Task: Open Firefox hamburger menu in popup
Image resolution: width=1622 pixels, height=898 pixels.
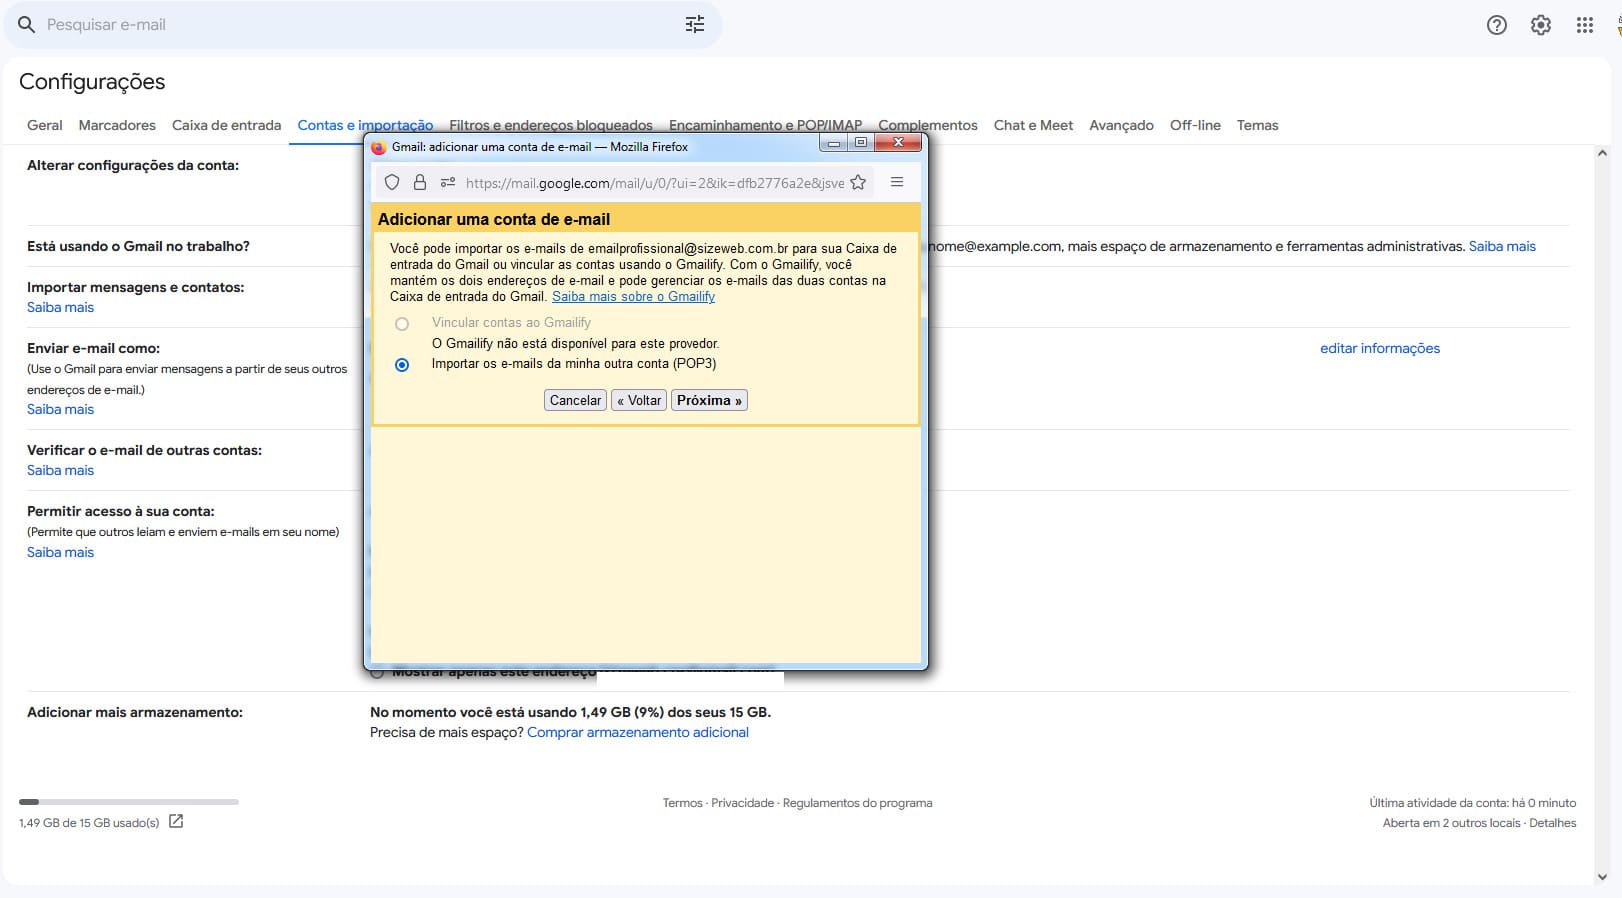Action: [x=897, y=182]
